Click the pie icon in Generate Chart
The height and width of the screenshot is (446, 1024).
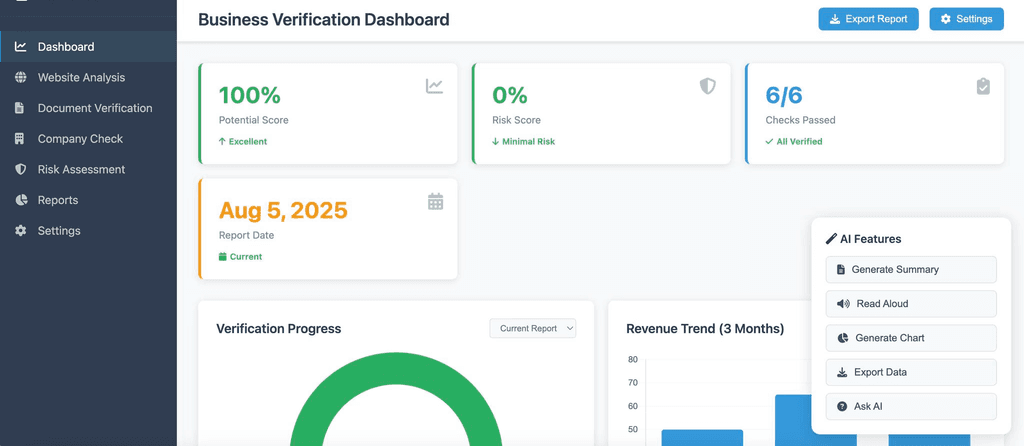click(843, 338)
